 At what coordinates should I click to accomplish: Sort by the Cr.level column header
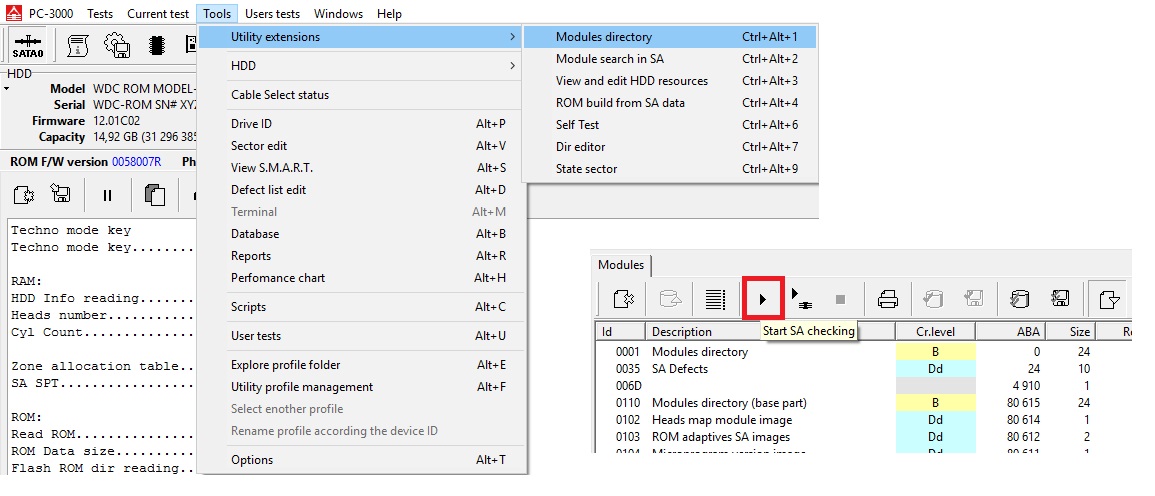pos(935,332)
